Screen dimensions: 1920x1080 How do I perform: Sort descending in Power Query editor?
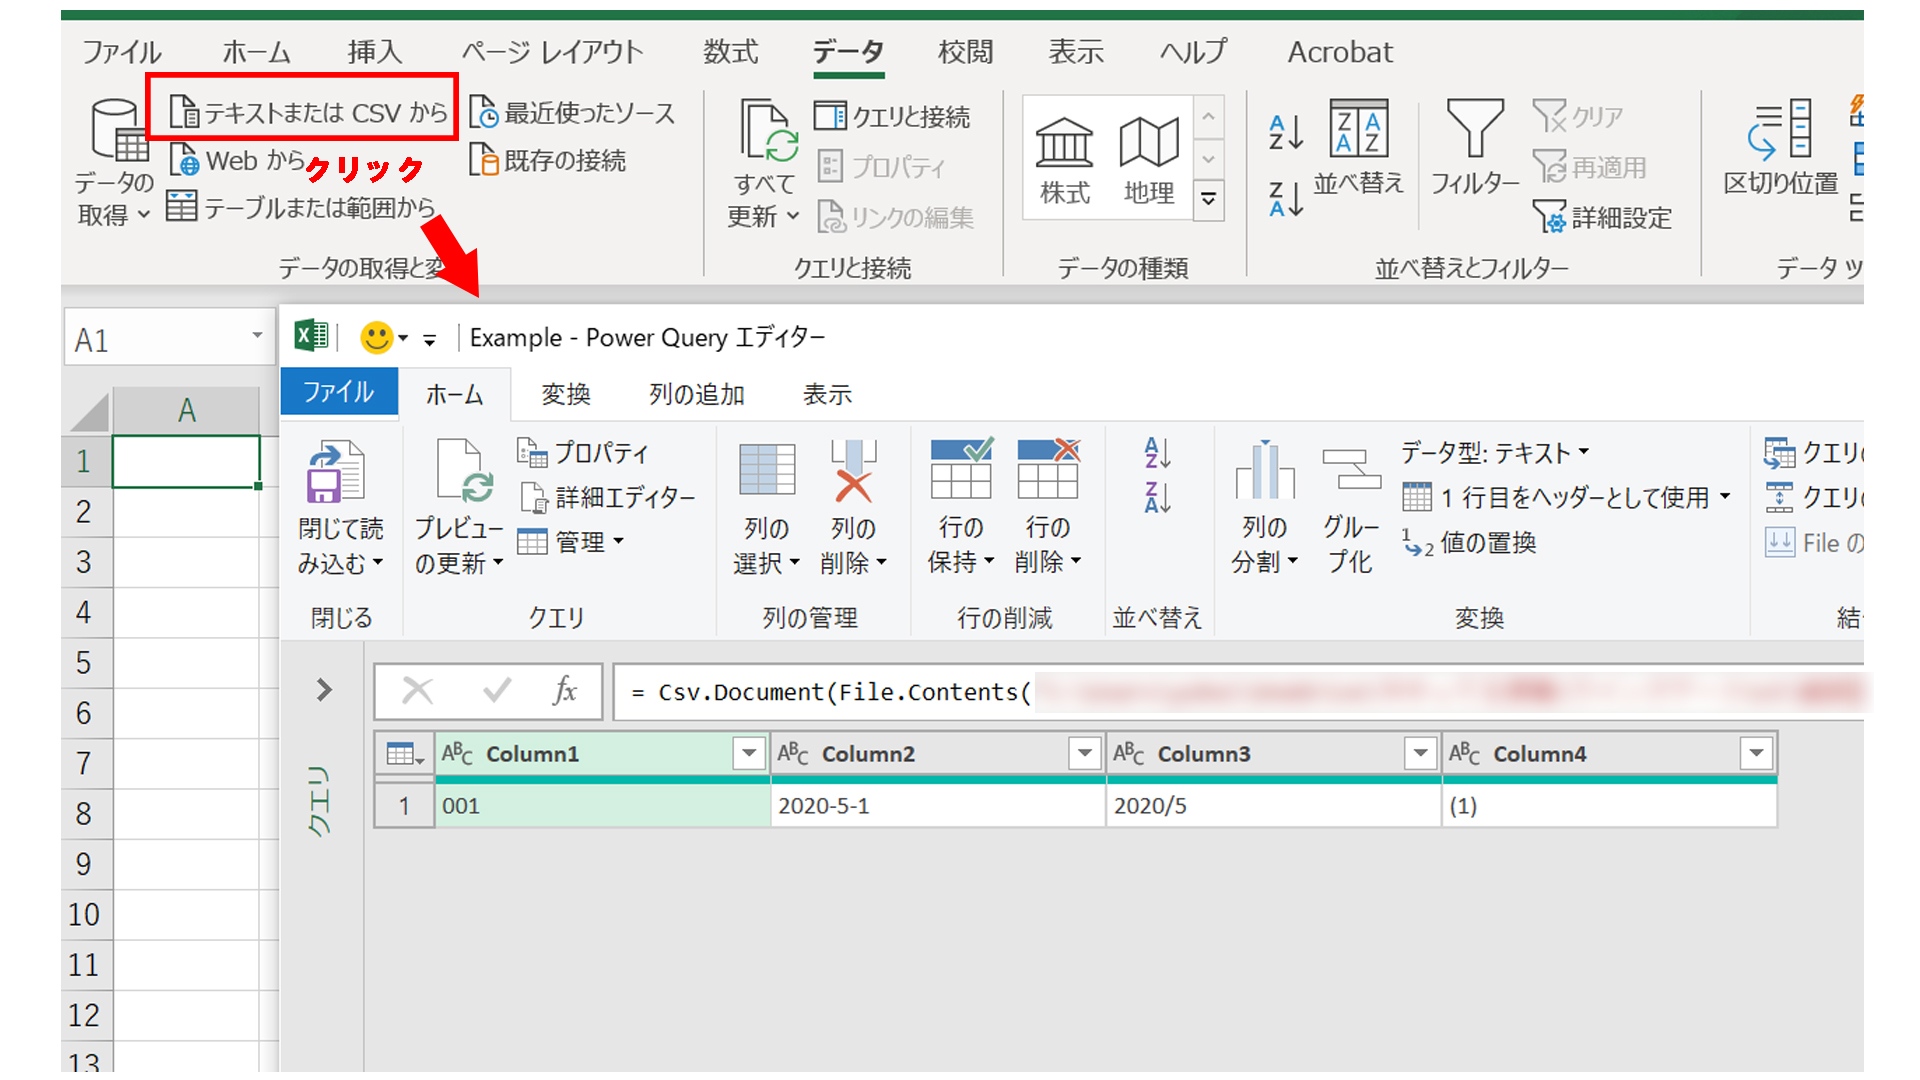1157,497
